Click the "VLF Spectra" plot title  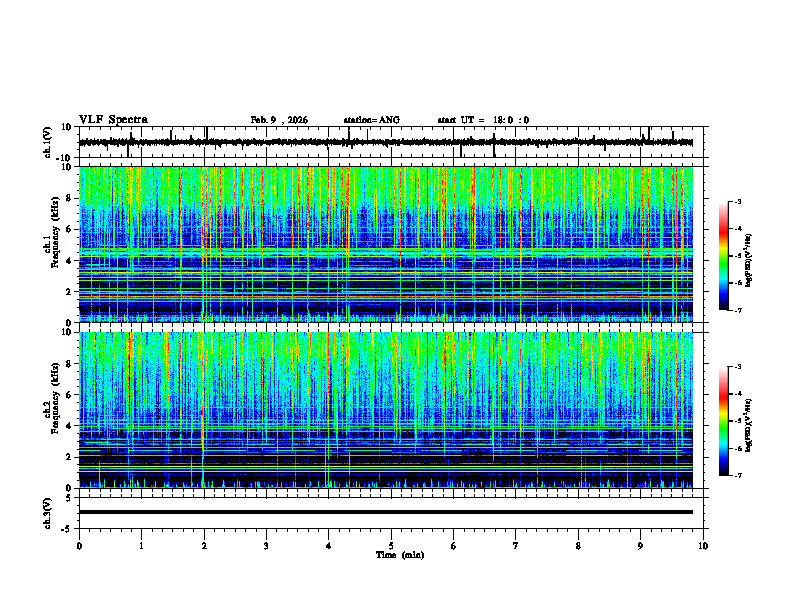pos(113,120)
